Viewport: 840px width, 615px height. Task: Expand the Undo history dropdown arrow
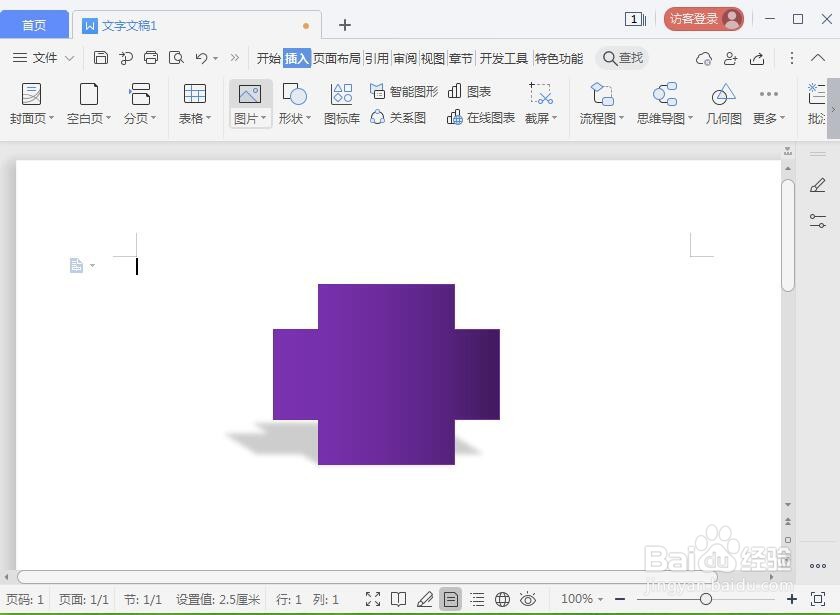point(215,58)
